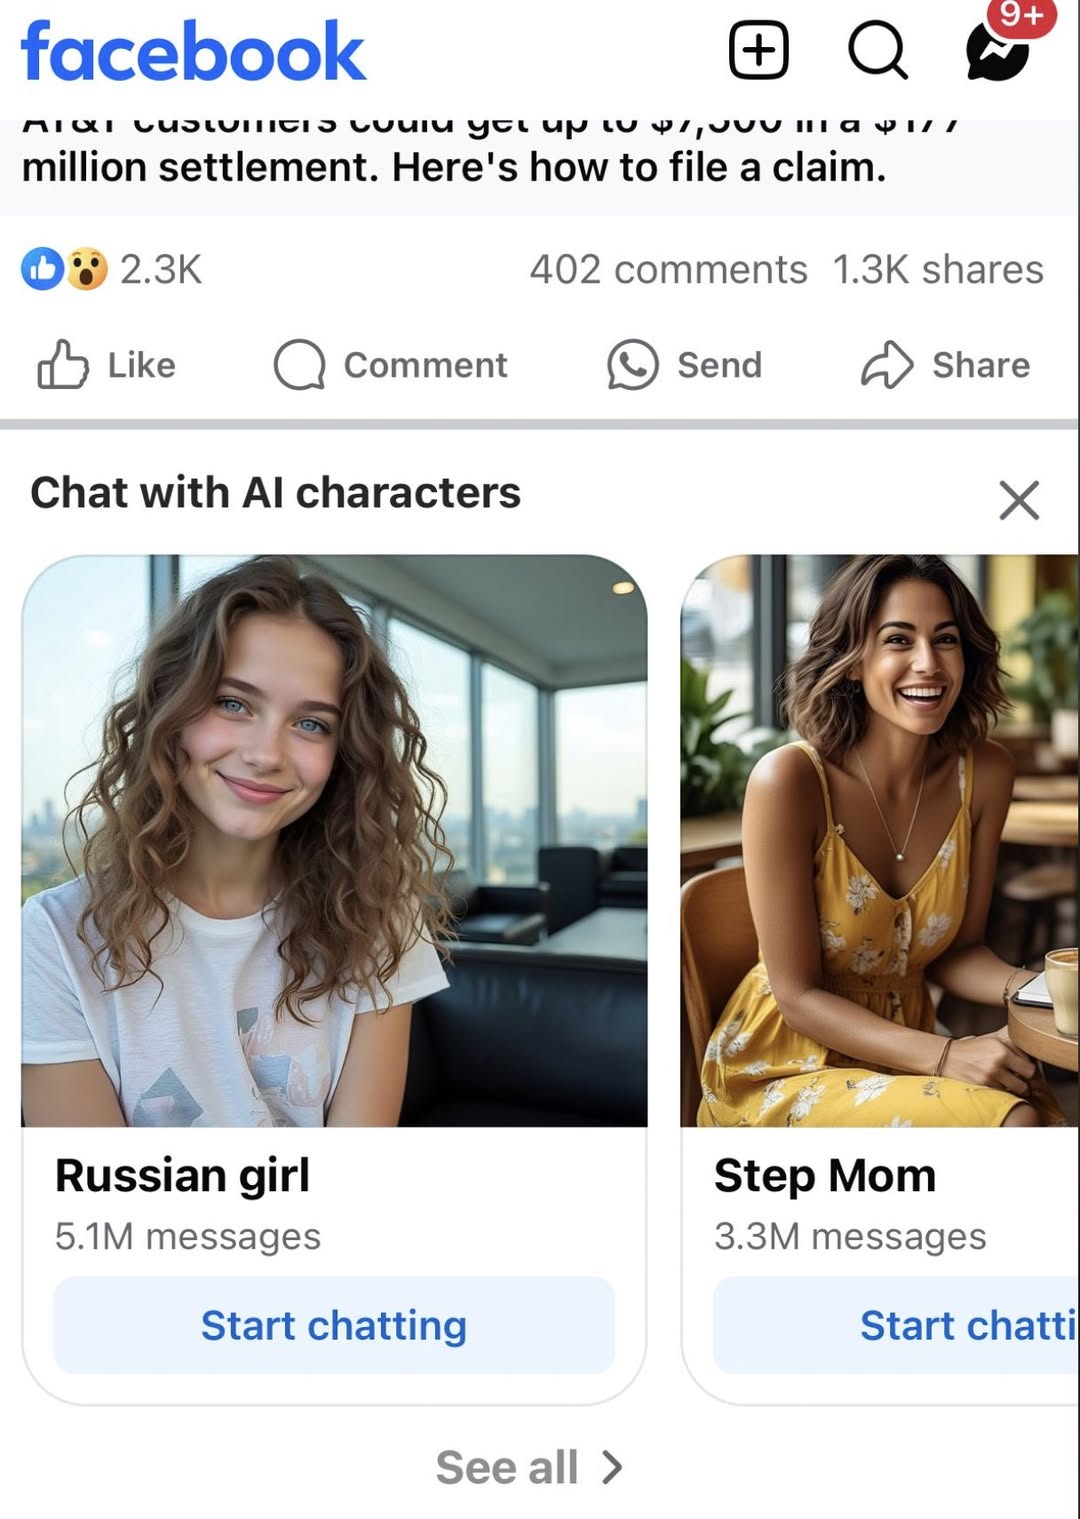Open the AT&T settlement post headline
Image resolution: width=1080 pixels, height=1519 pixels.
[454, 165]
